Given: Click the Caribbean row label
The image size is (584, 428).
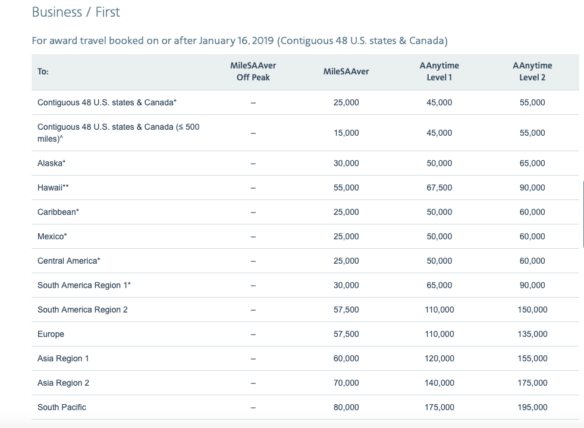Looking at the screenshot, I should (x=58, y=212).
